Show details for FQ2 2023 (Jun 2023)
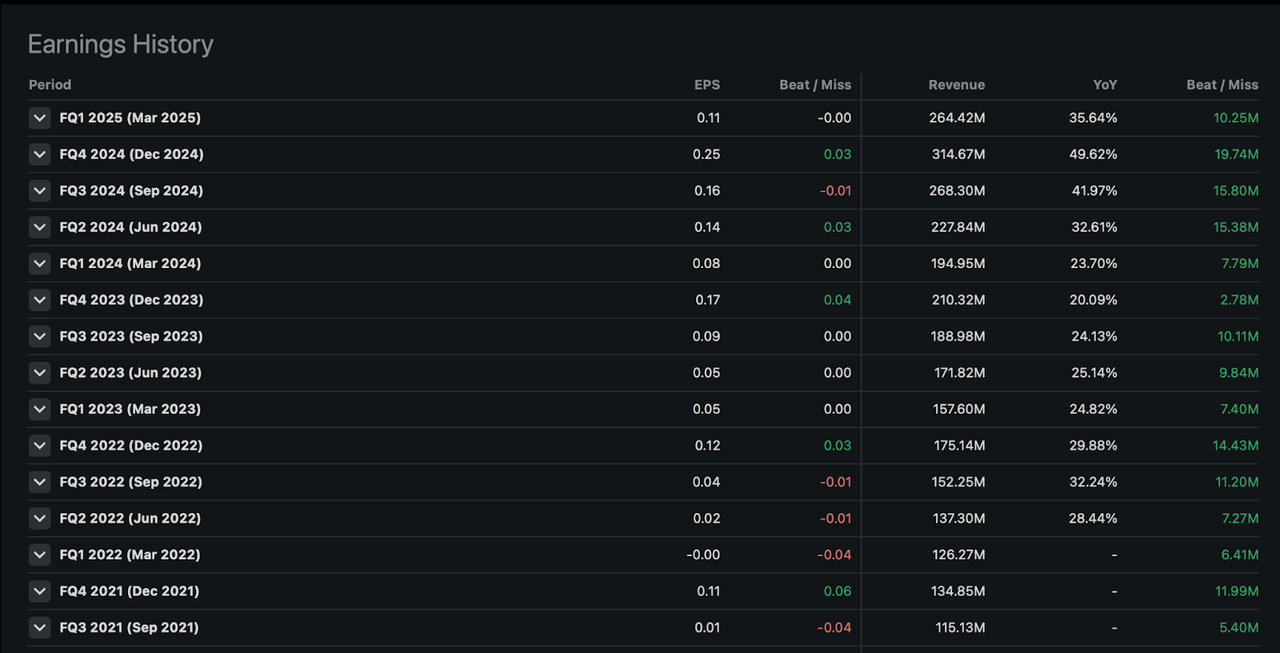1280x653 pixels. click(40, 373)
